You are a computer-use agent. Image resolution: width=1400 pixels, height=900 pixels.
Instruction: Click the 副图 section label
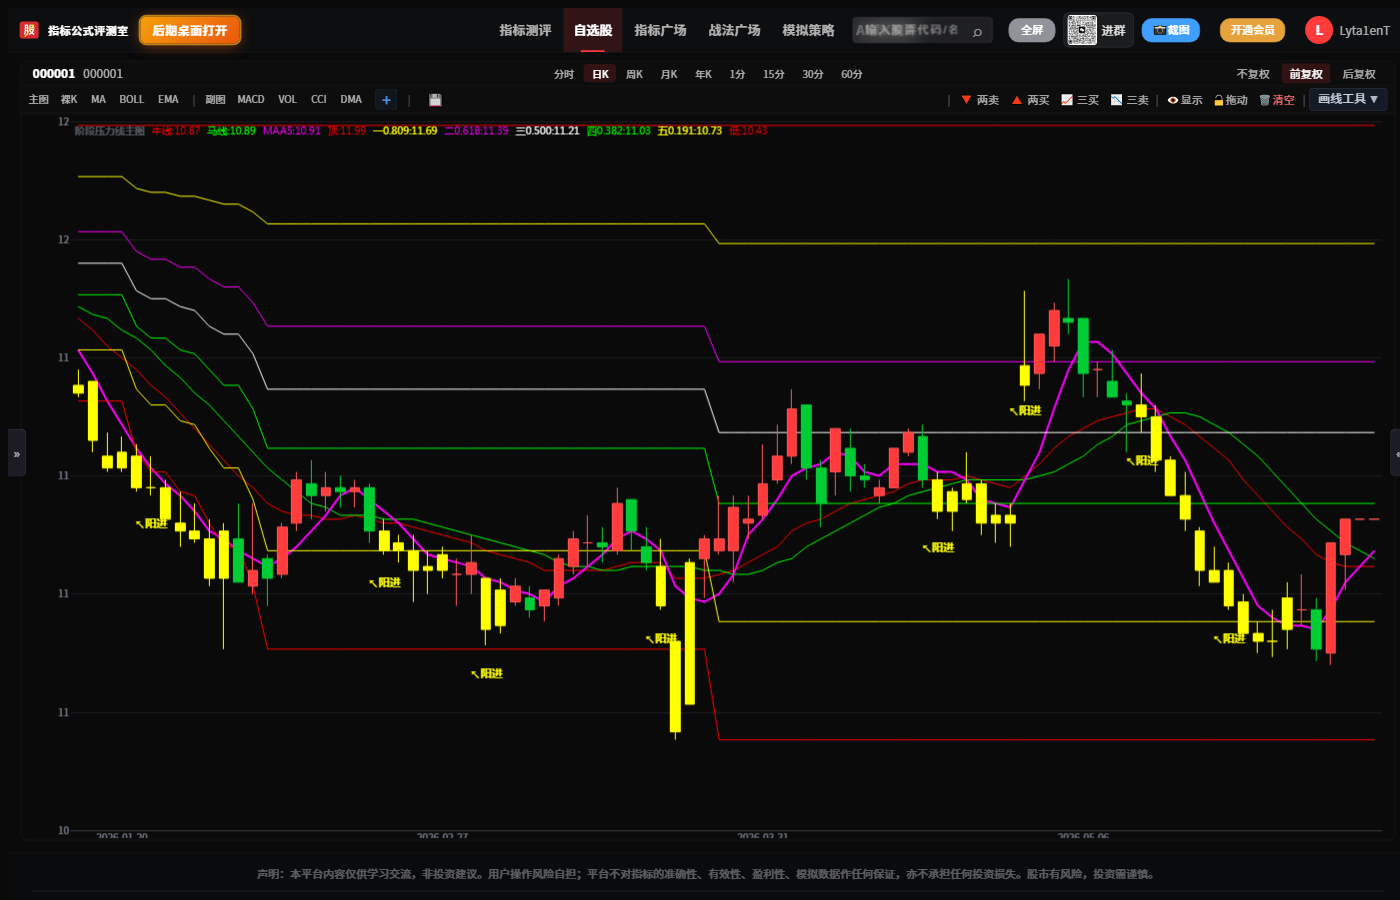click(215, 100)
